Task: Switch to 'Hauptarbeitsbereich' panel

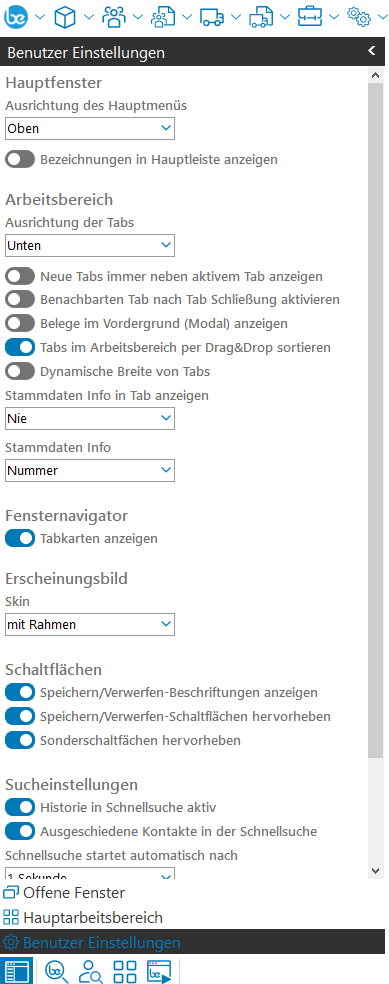Action: [83, 917]
